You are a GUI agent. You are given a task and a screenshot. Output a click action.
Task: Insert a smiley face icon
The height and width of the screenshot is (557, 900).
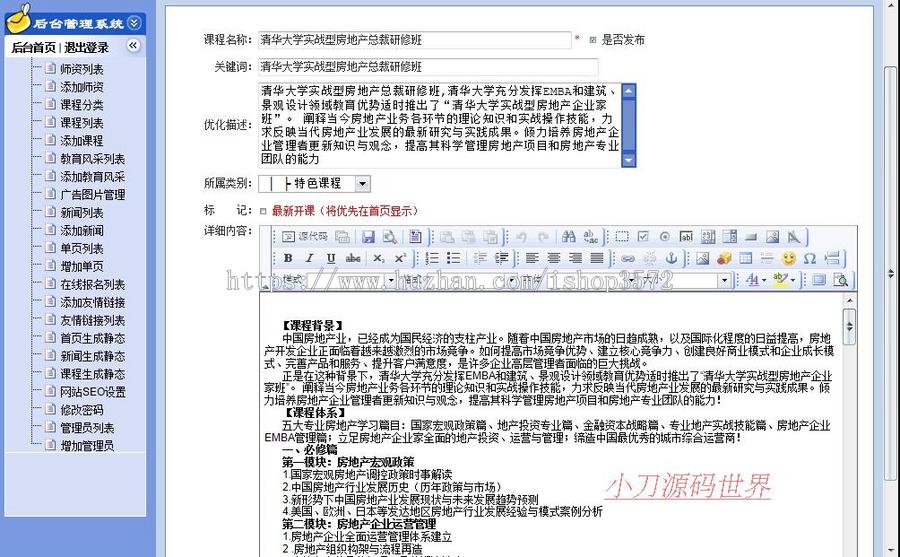click(789, 258)
